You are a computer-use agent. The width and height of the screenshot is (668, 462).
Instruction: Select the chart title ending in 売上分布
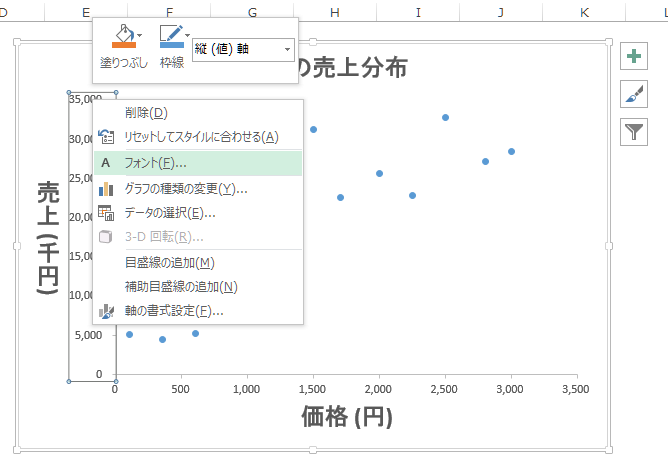coord(353,68)
